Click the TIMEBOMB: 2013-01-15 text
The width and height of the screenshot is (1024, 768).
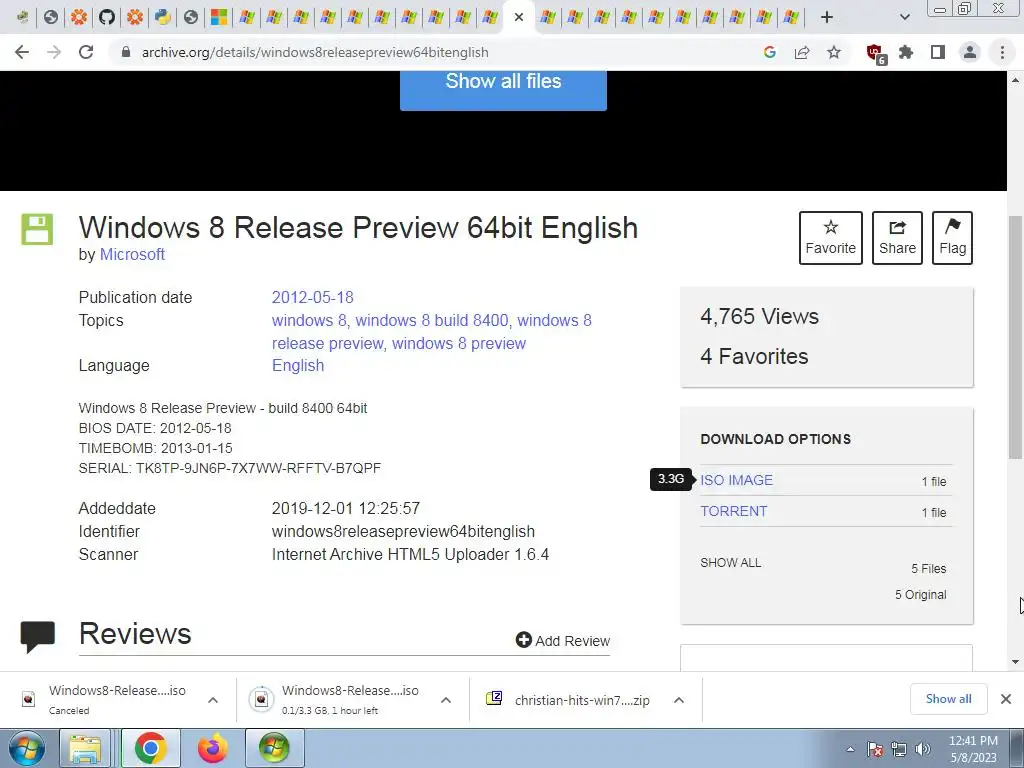pos(155,449)
